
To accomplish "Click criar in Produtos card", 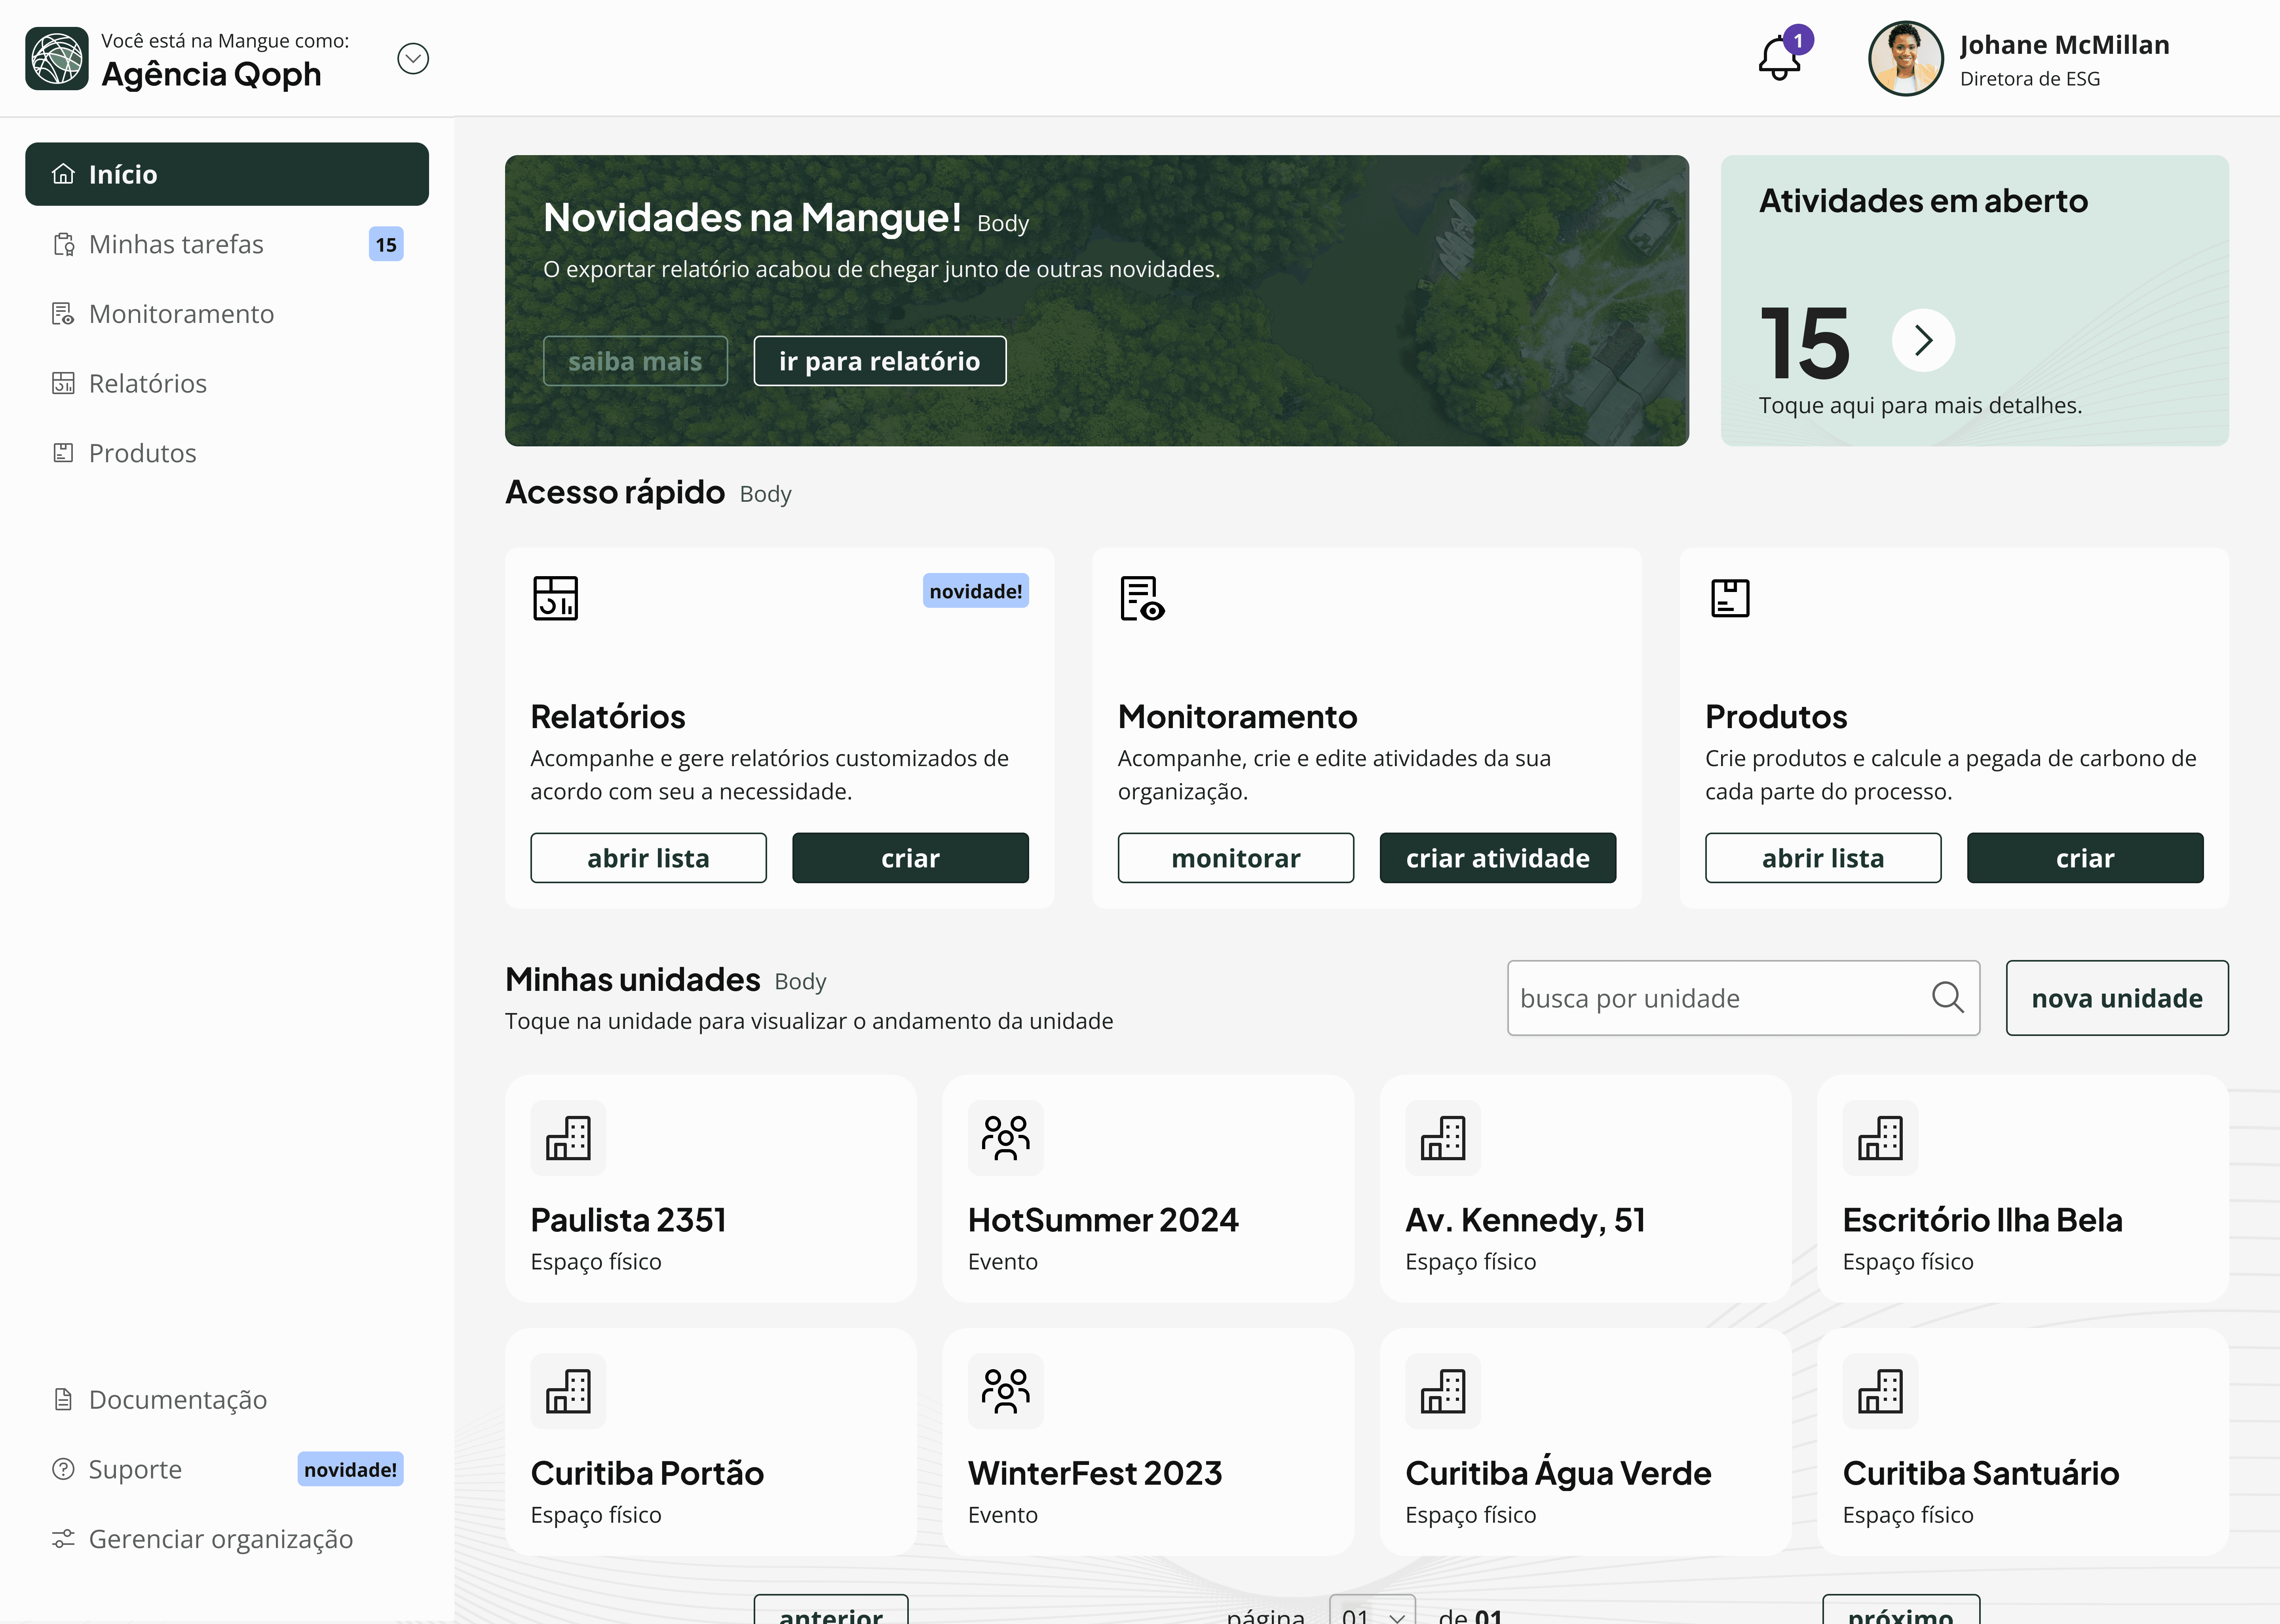I will point(2085,858).
